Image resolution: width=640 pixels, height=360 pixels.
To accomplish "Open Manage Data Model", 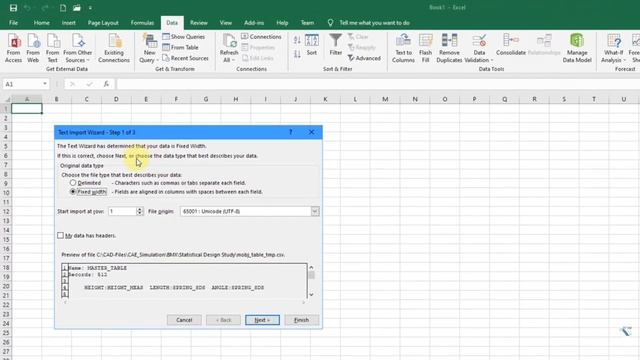I will [577, 48].
